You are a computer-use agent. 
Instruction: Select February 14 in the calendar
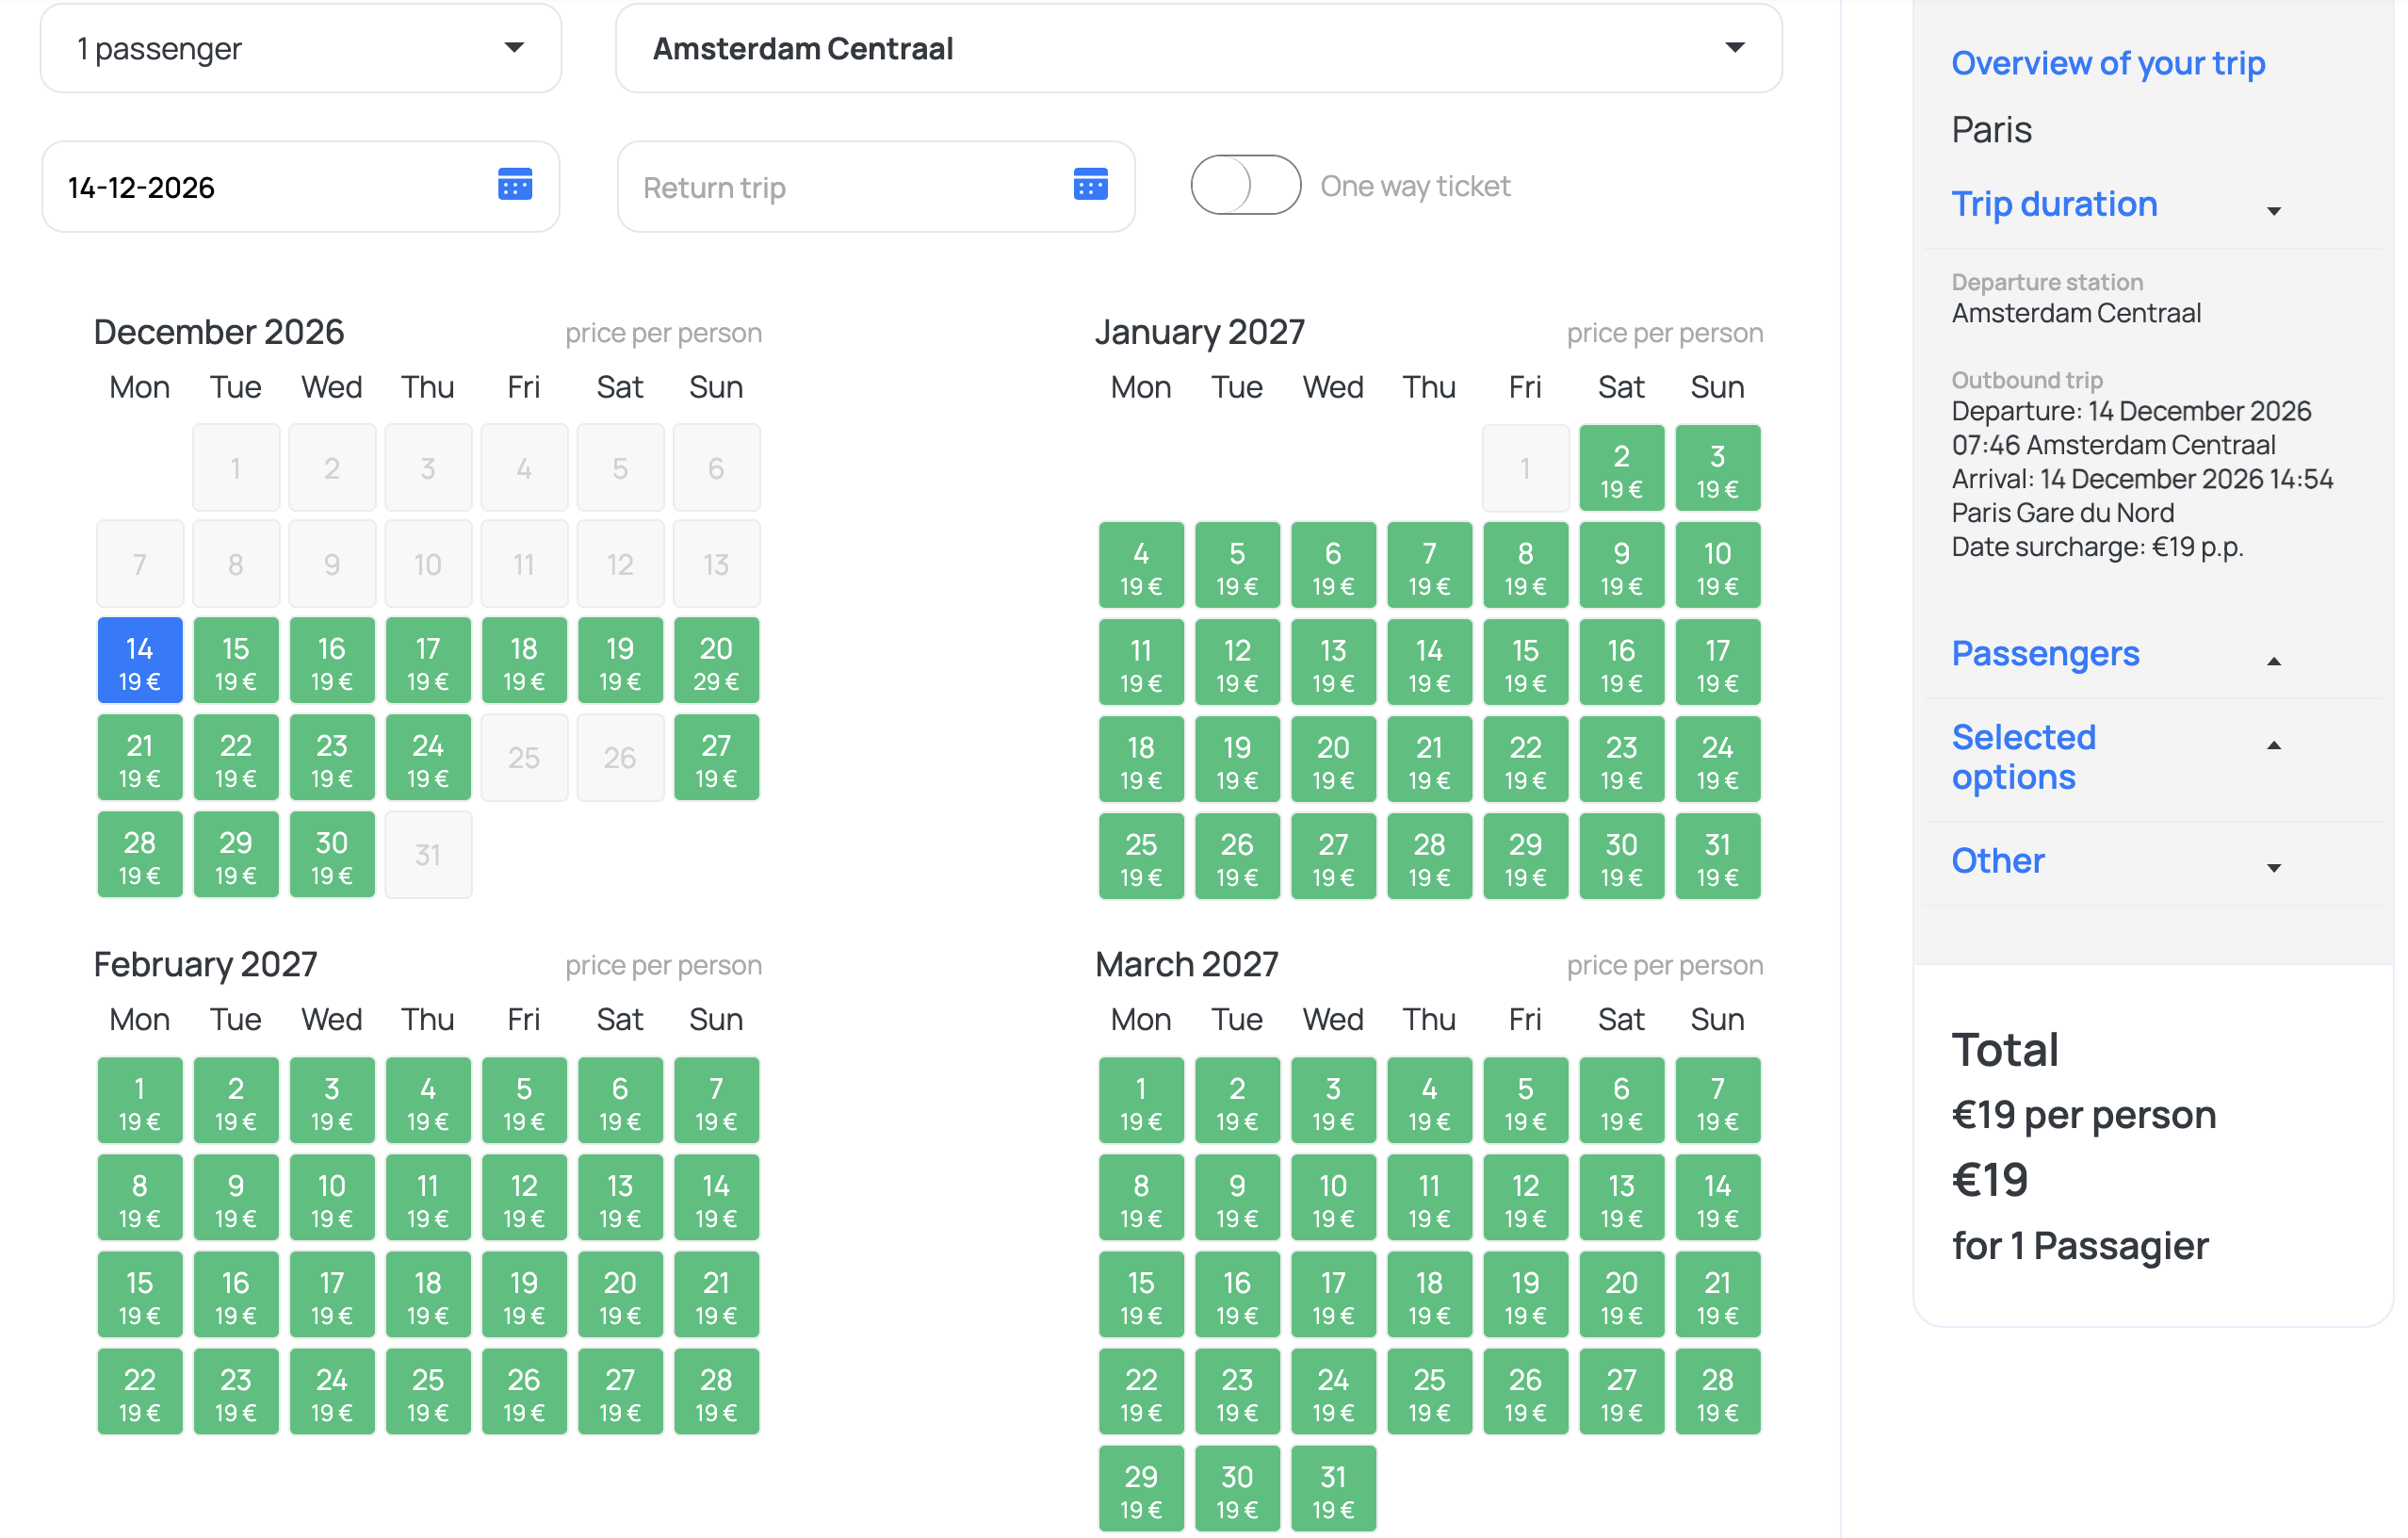click(716, 1198)
